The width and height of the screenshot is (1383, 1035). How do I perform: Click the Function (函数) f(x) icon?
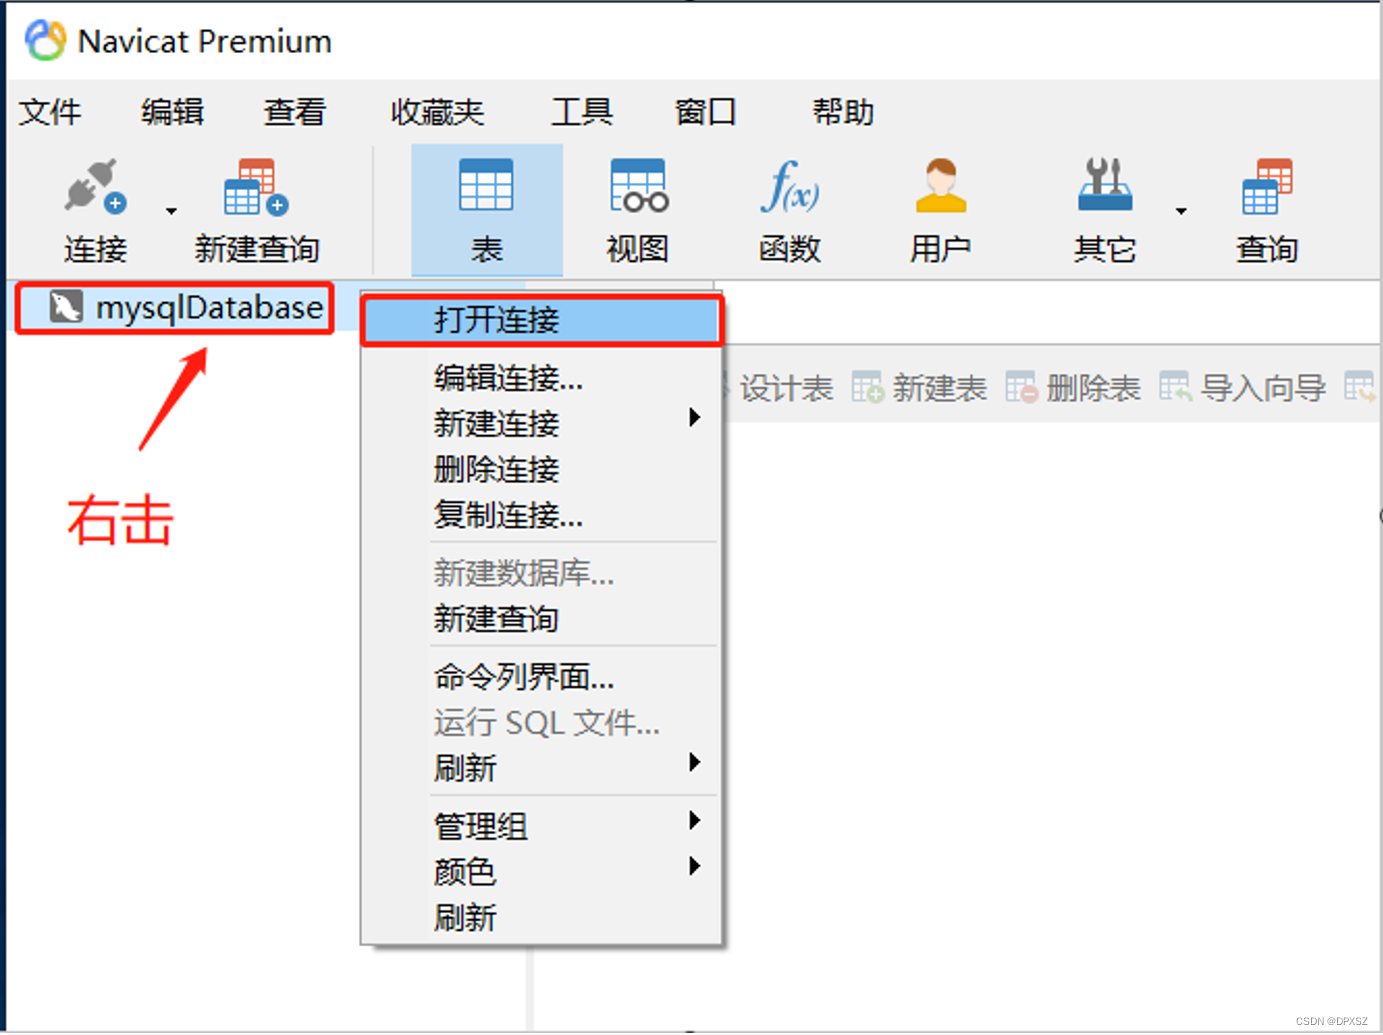[x=790, y=186]
